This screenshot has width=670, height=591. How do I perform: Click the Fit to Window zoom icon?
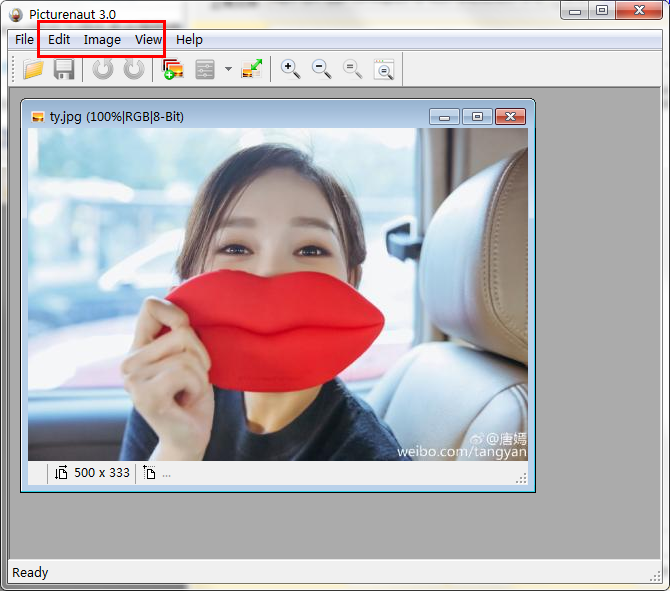pyautogui.click(x=384, y=69)
